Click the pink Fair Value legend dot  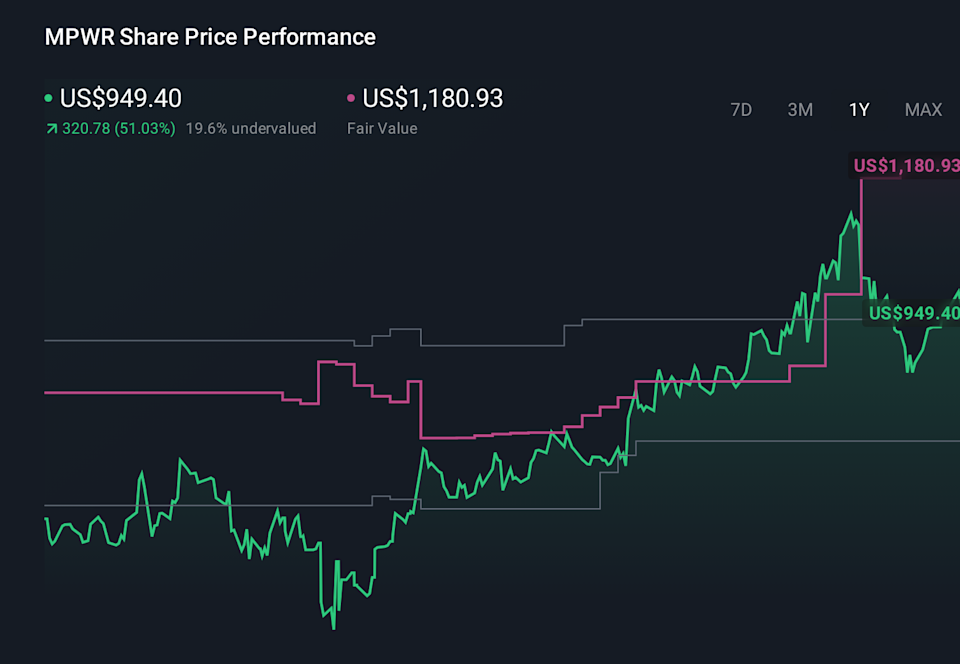pyautogui.click(x=352, y=98)
